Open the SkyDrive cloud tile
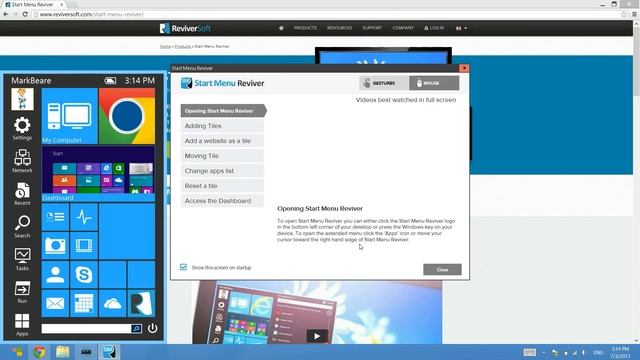The height and width of the screenshot is (360, 640). tap(112, 303)
